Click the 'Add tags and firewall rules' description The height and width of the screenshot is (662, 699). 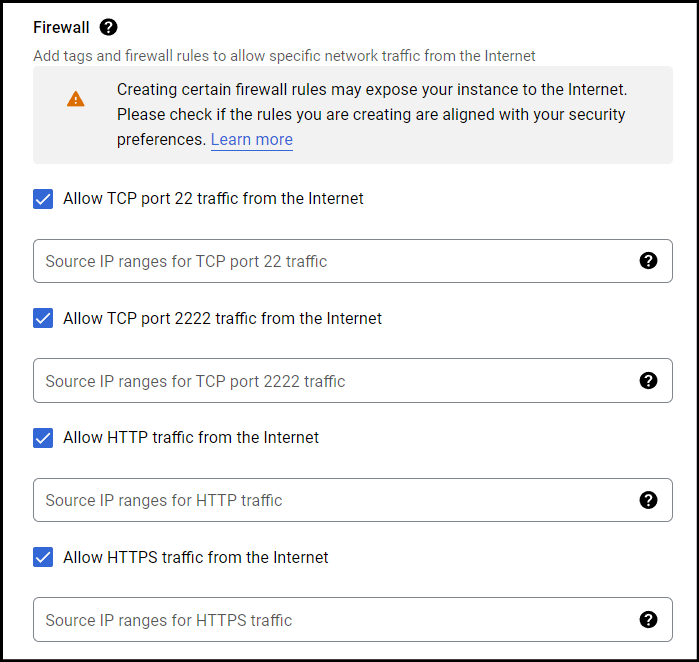(x=284, y=56)
